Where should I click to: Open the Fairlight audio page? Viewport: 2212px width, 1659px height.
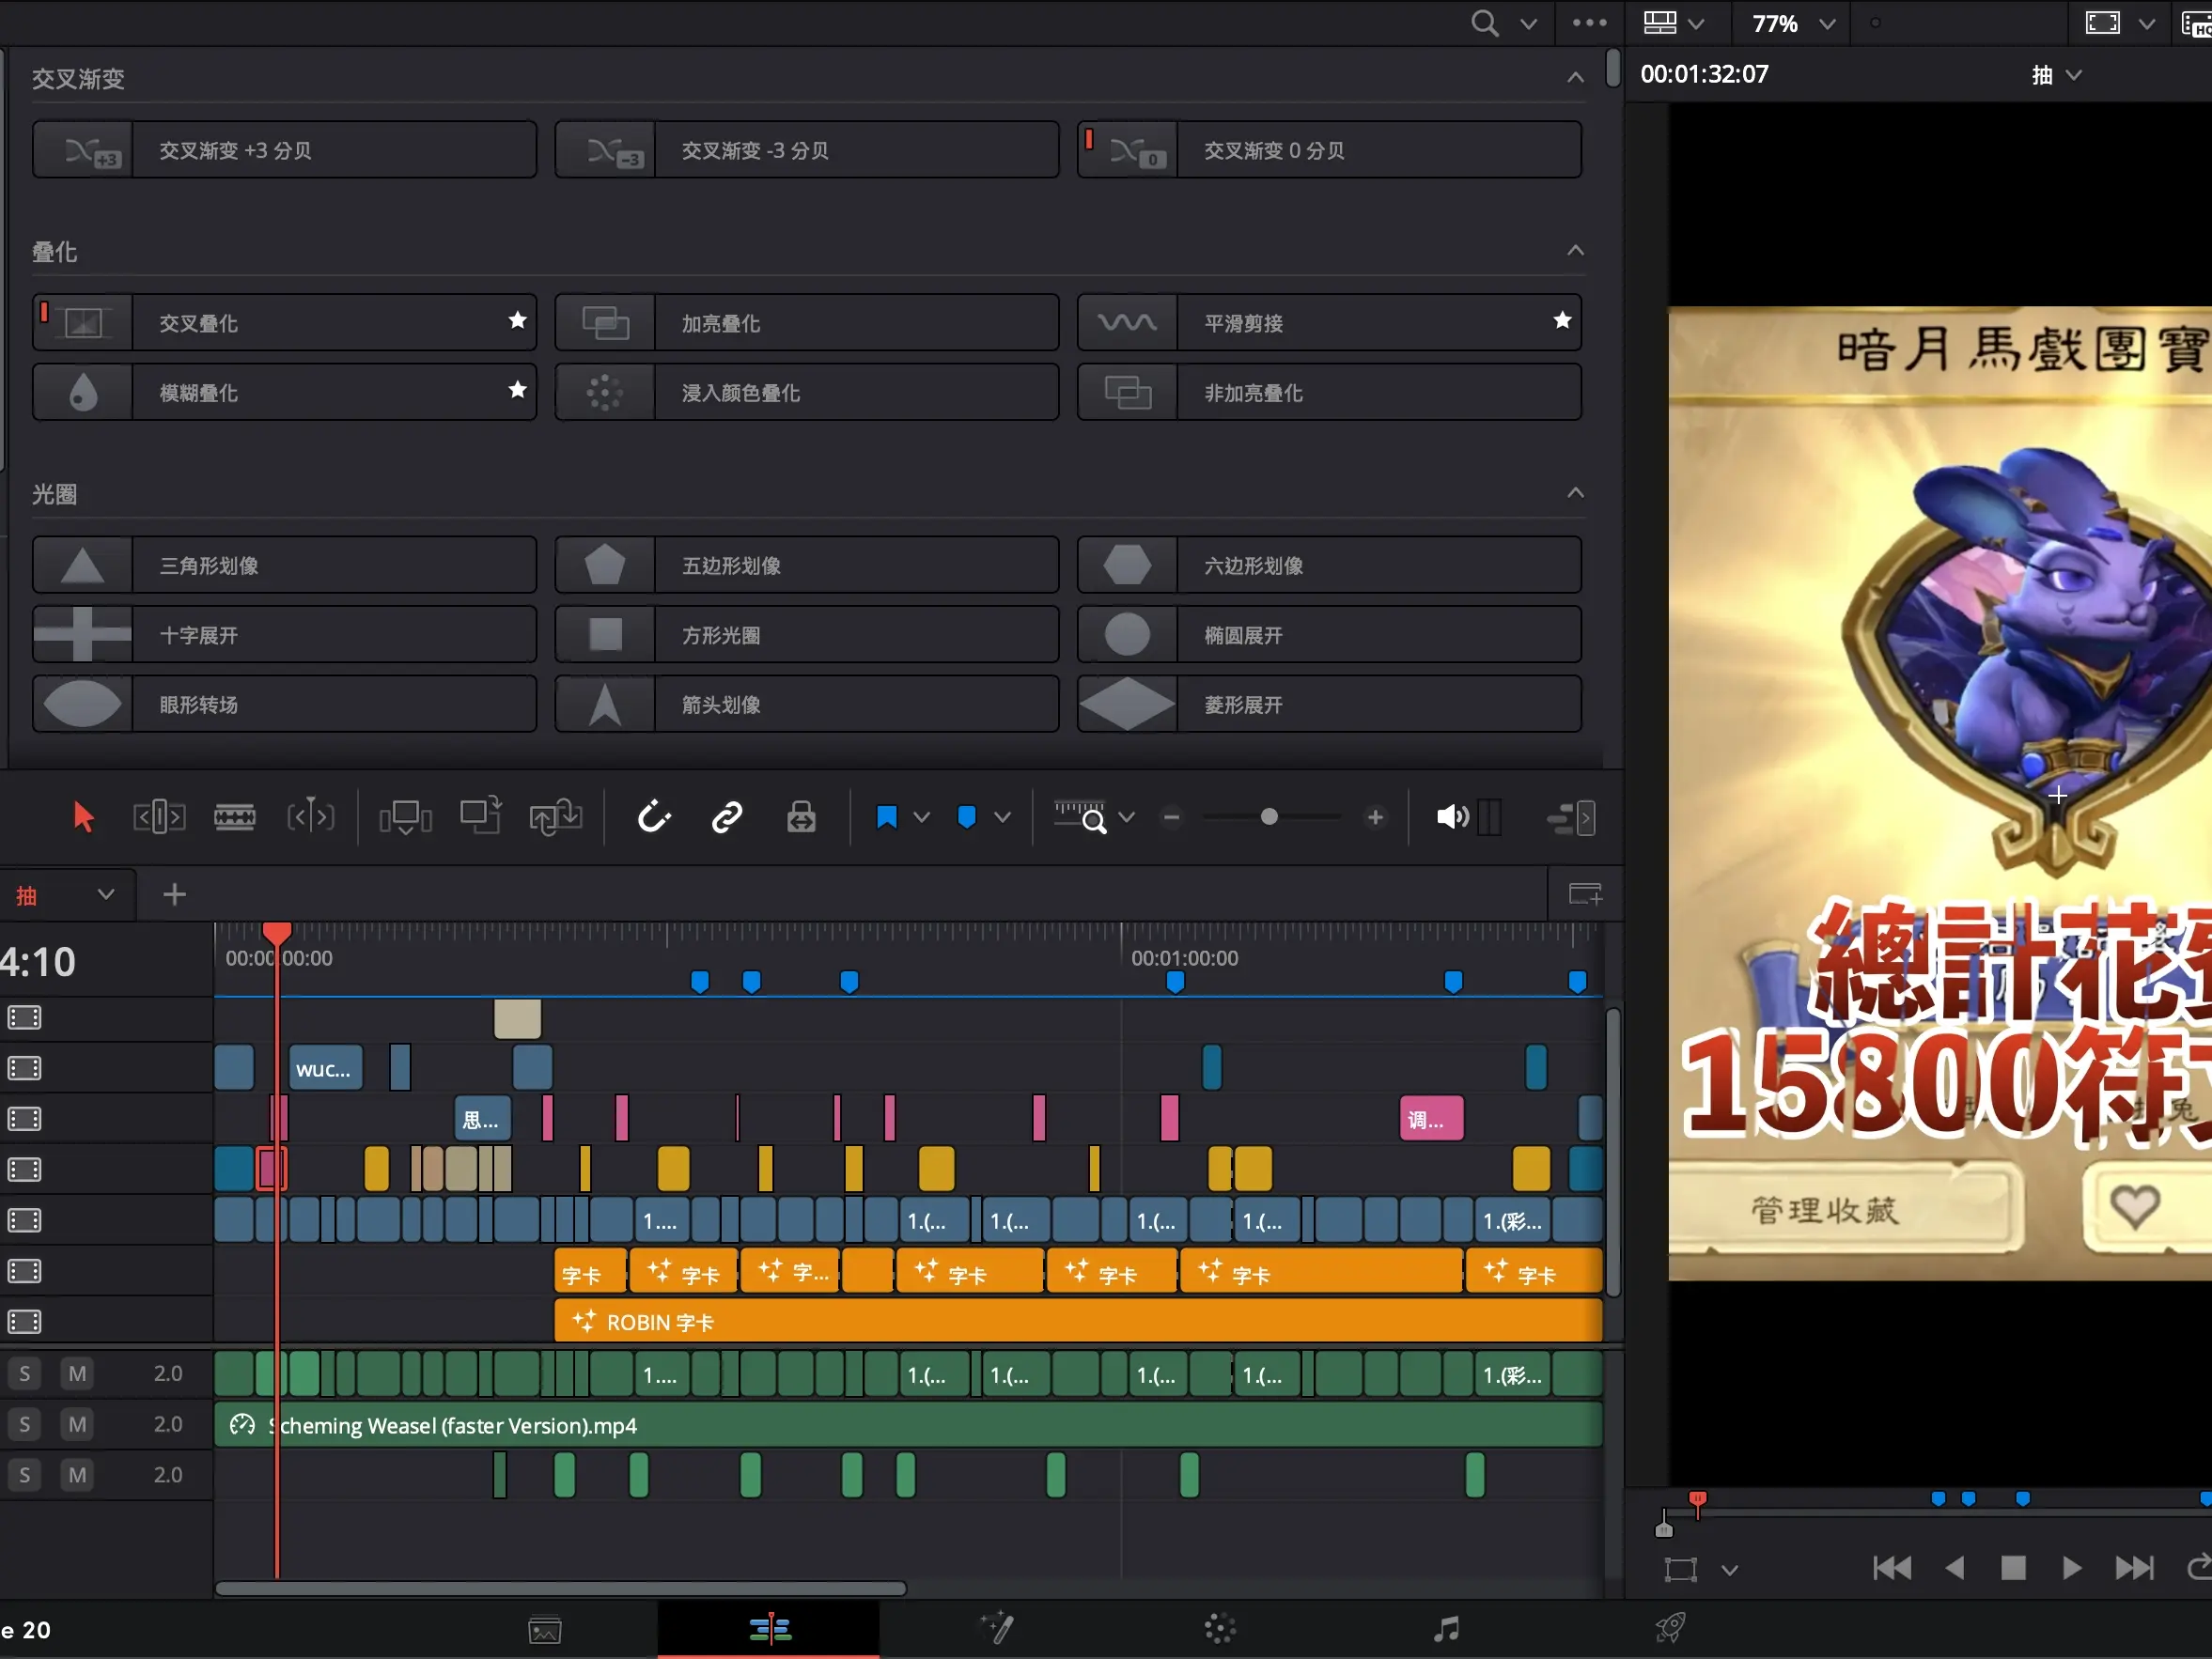(1444, 1627)
